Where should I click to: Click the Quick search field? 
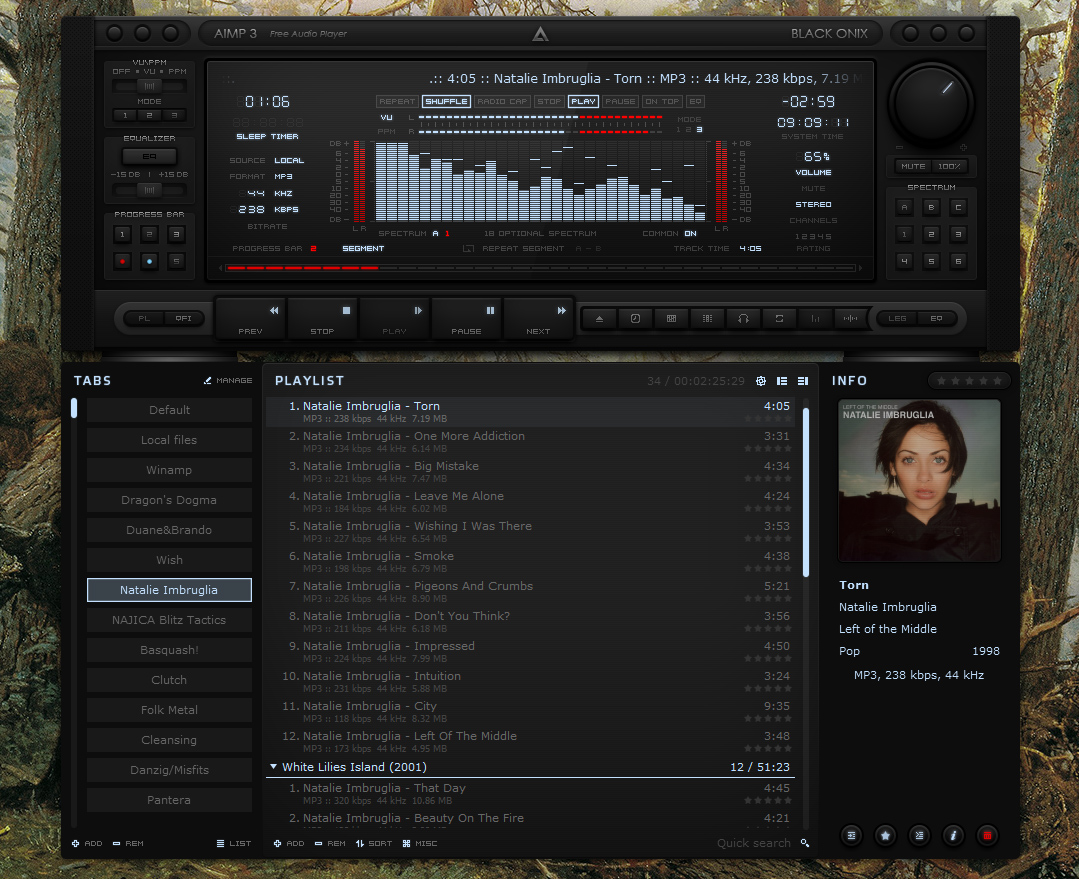pos(754,843)
